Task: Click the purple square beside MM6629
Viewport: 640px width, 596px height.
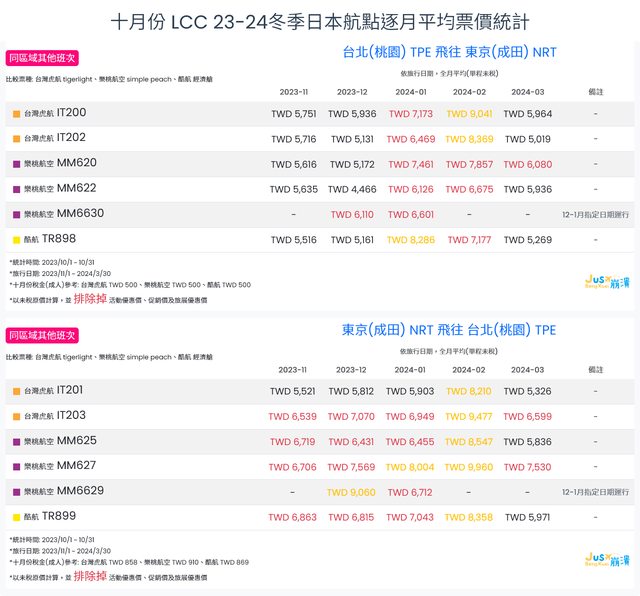Action: pyautogui.click(x=16, y=492)
